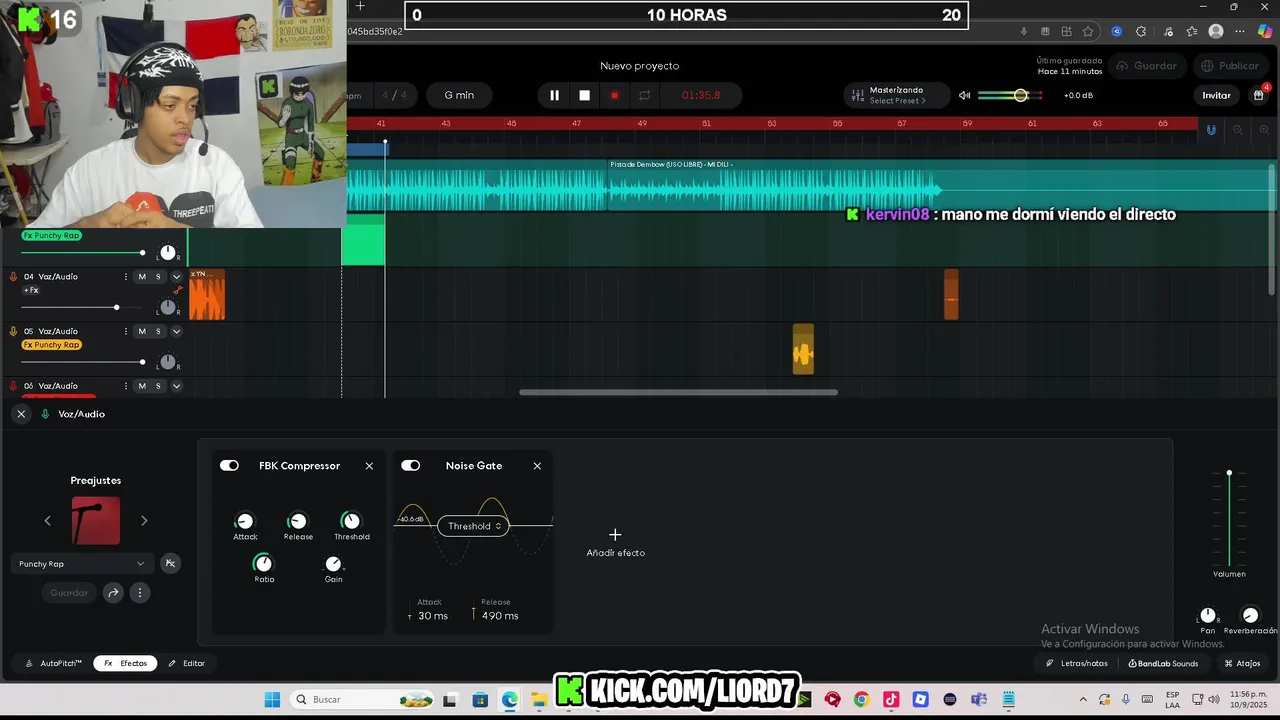The width and height of the screenshot is (1280, 720).
Task: Click track 04 pan knob
Action: click(168, 307)
